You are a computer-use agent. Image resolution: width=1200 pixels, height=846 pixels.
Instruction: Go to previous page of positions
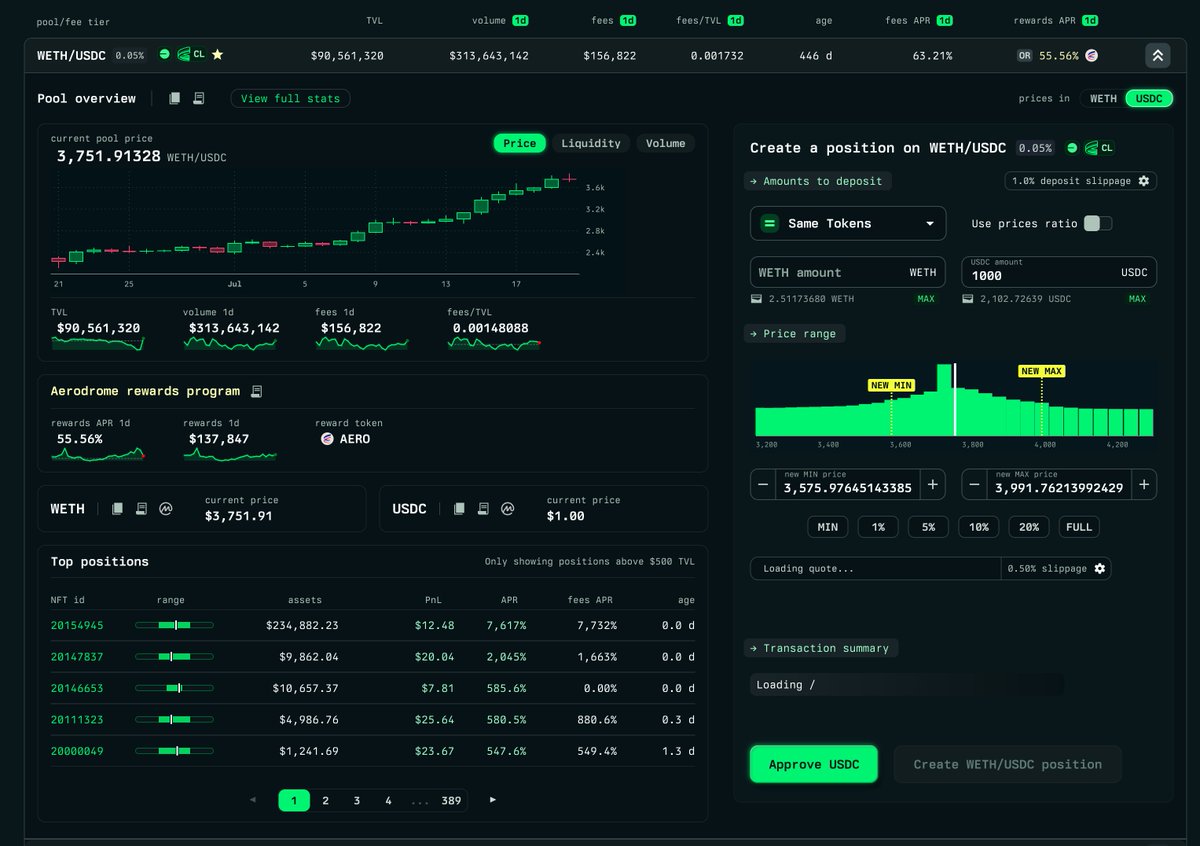(252, 800)
